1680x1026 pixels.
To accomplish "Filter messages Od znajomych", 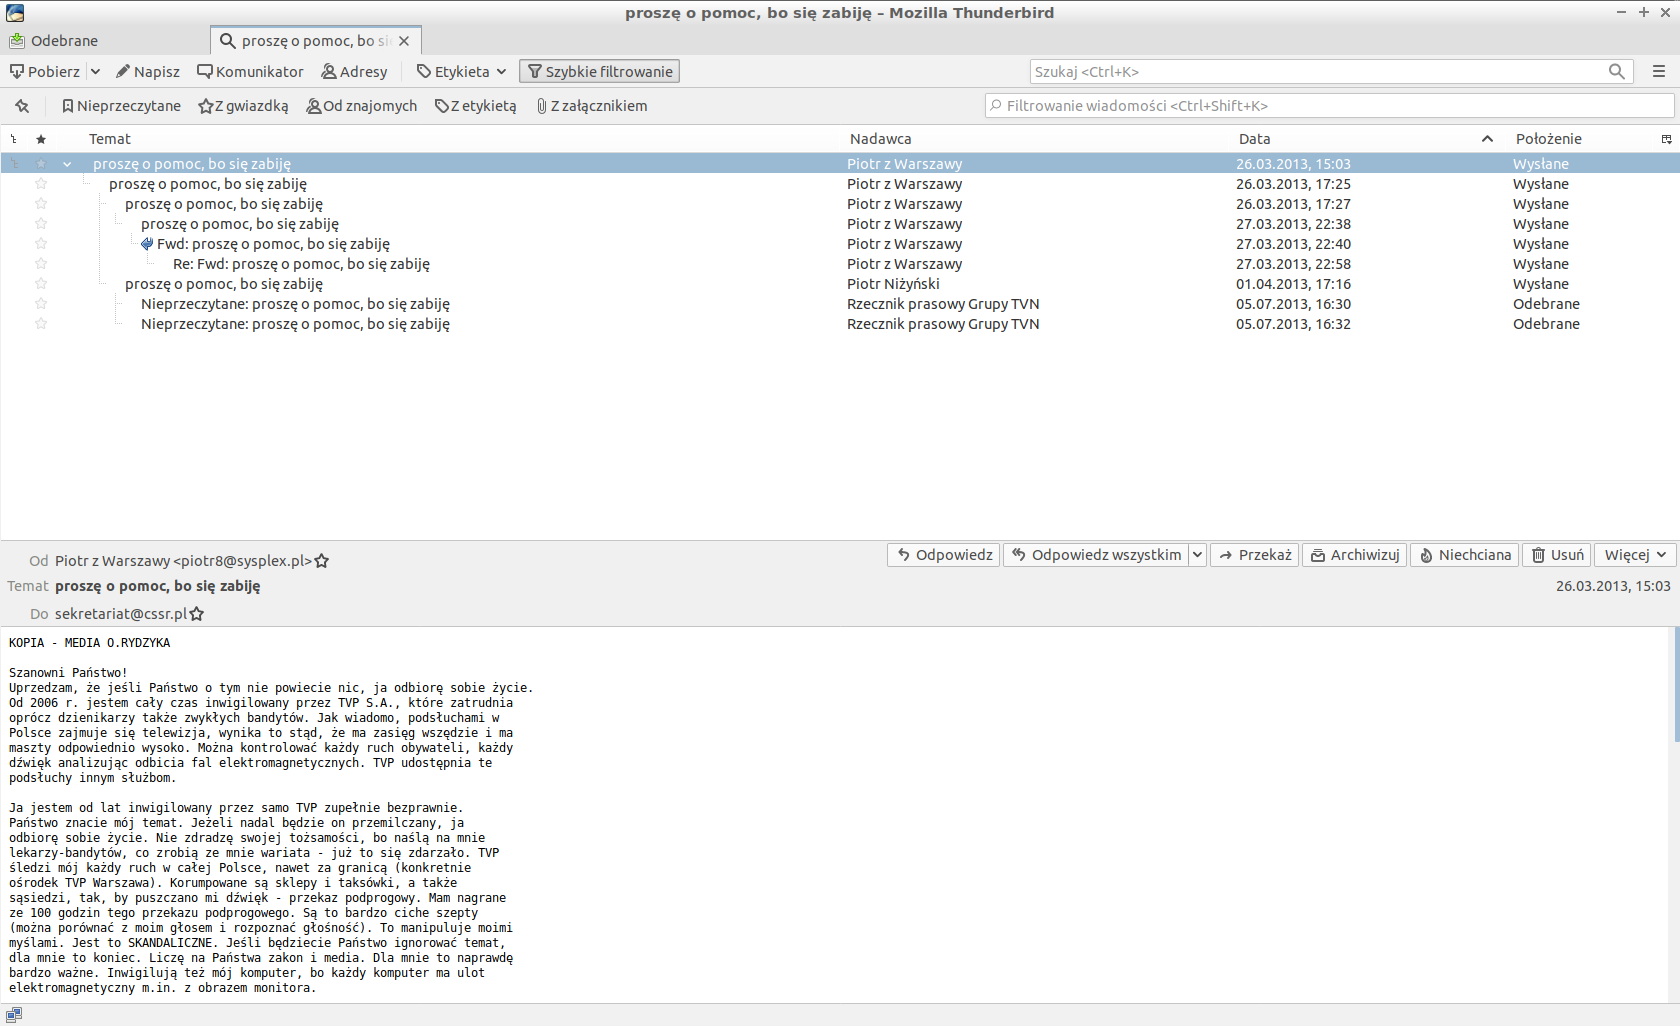I will (x=361, y=106).
